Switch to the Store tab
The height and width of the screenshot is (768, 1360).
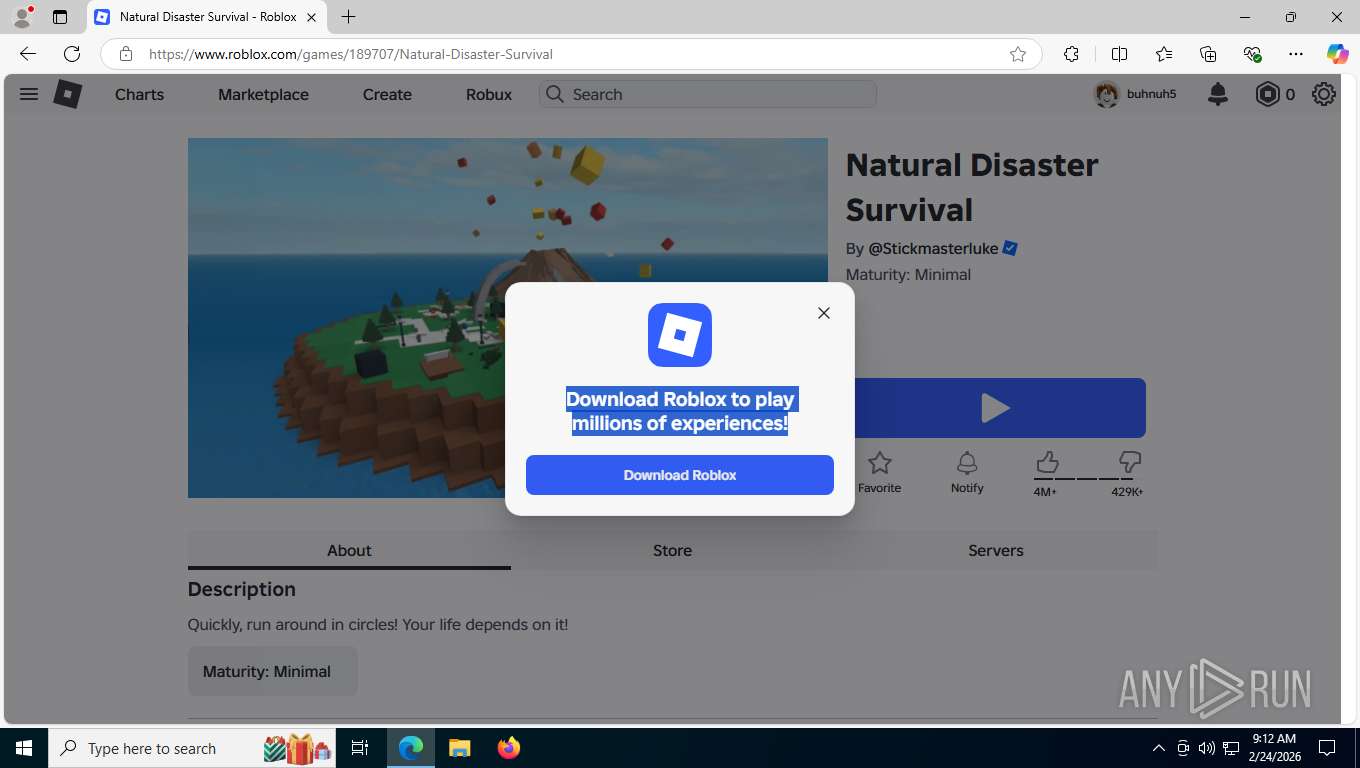(x=672, y=550)
